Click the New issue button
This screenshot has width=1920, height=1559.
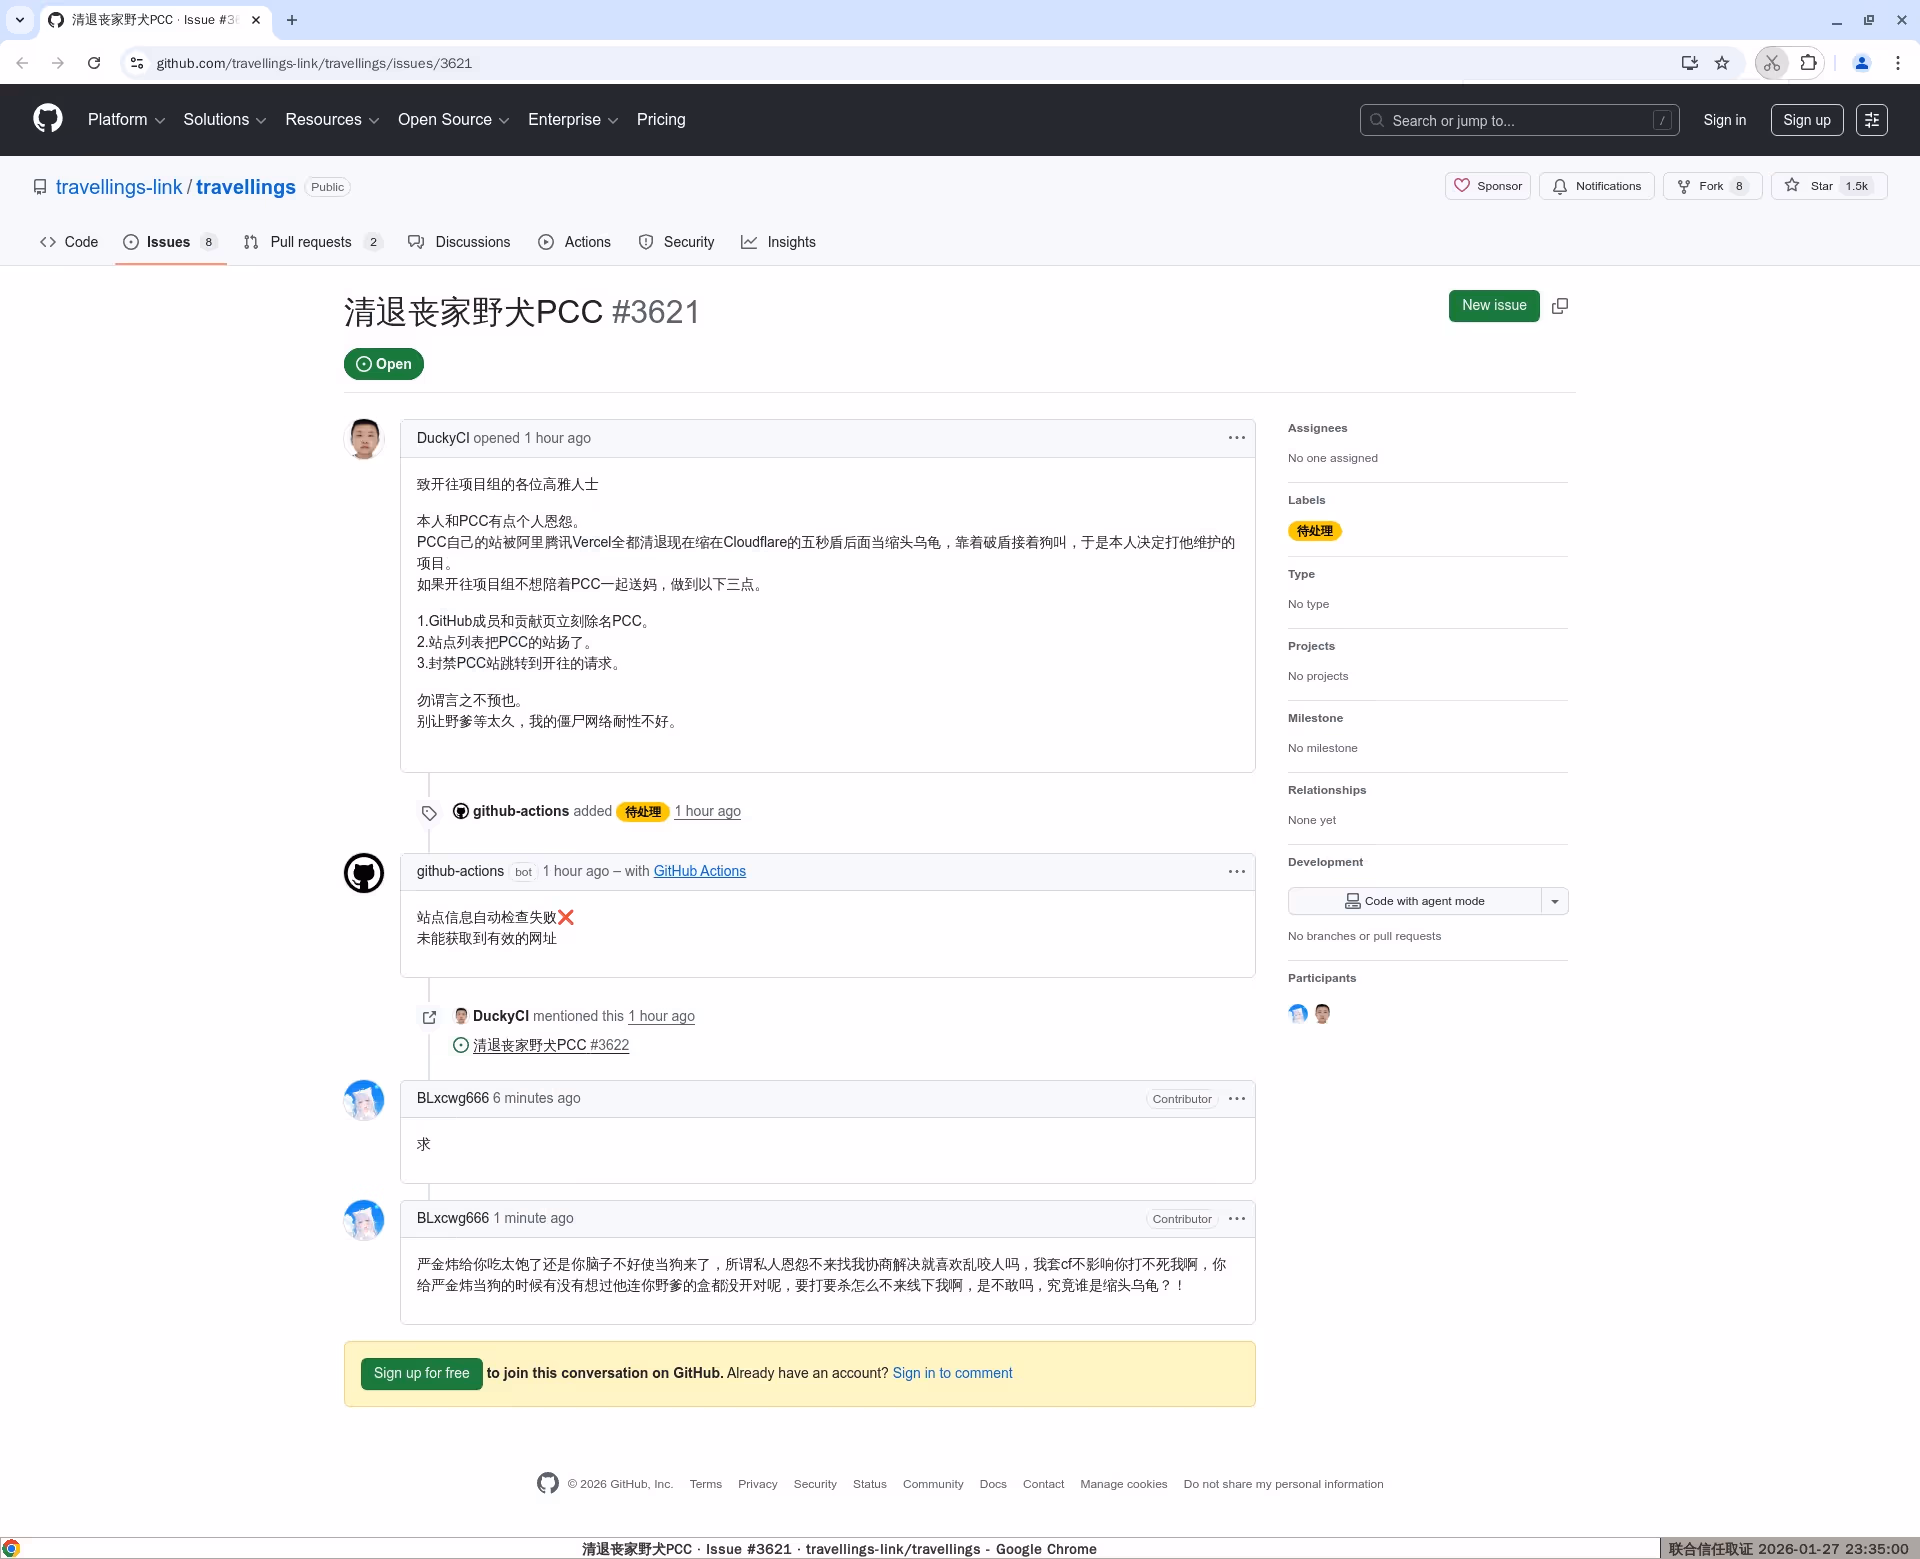1494,305
